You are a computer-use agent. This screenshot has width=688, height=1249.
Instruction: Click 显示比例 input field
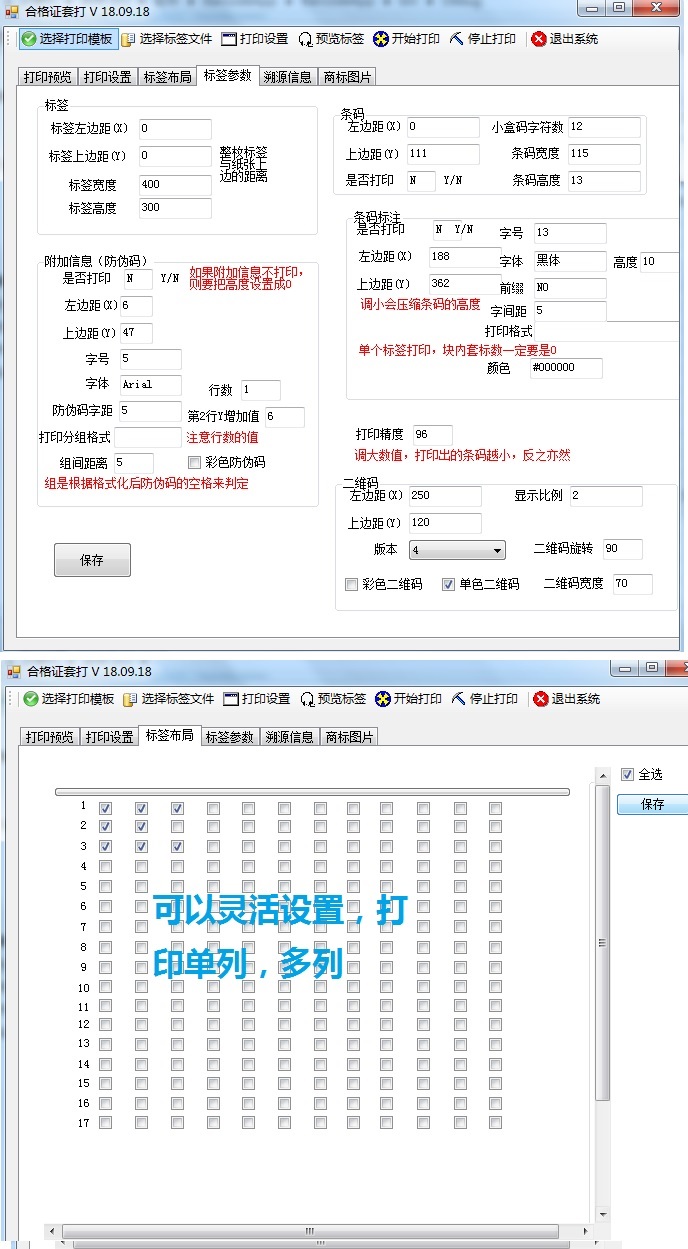coord(606,496)
